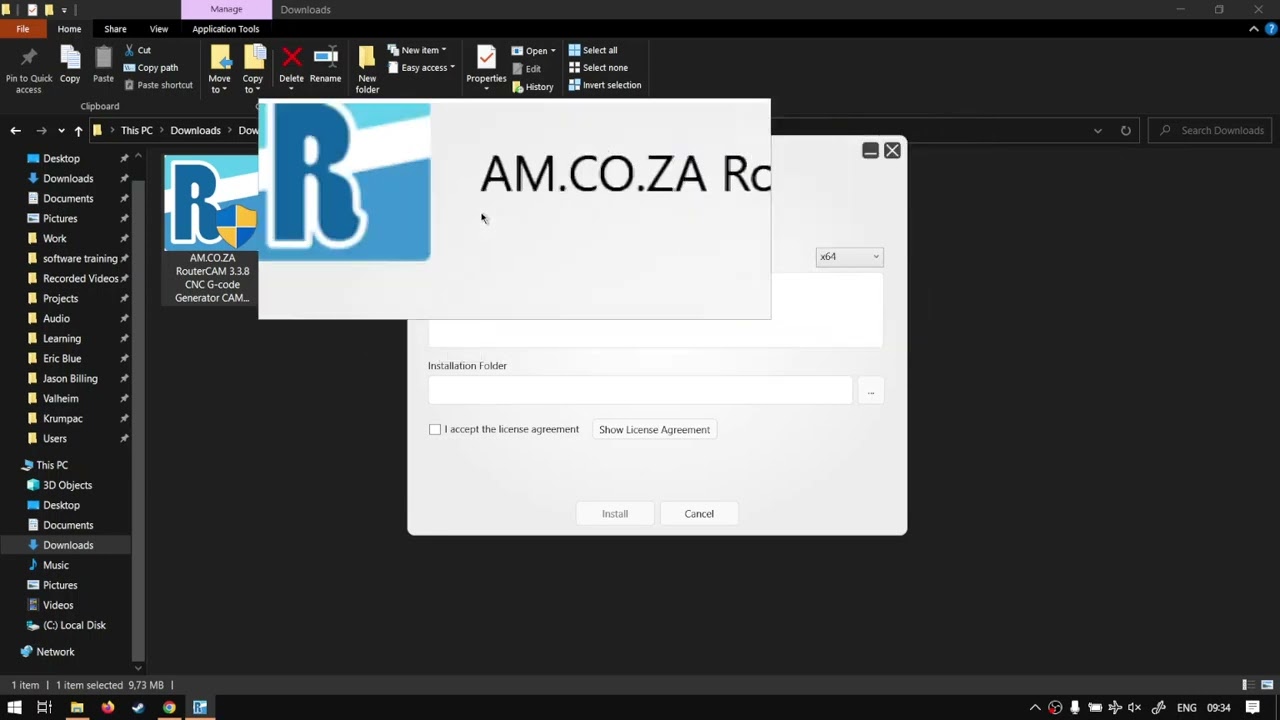Click This PC in the address breadcrumb
Viewport: 1280px width, 720px height.
(137, 131)
